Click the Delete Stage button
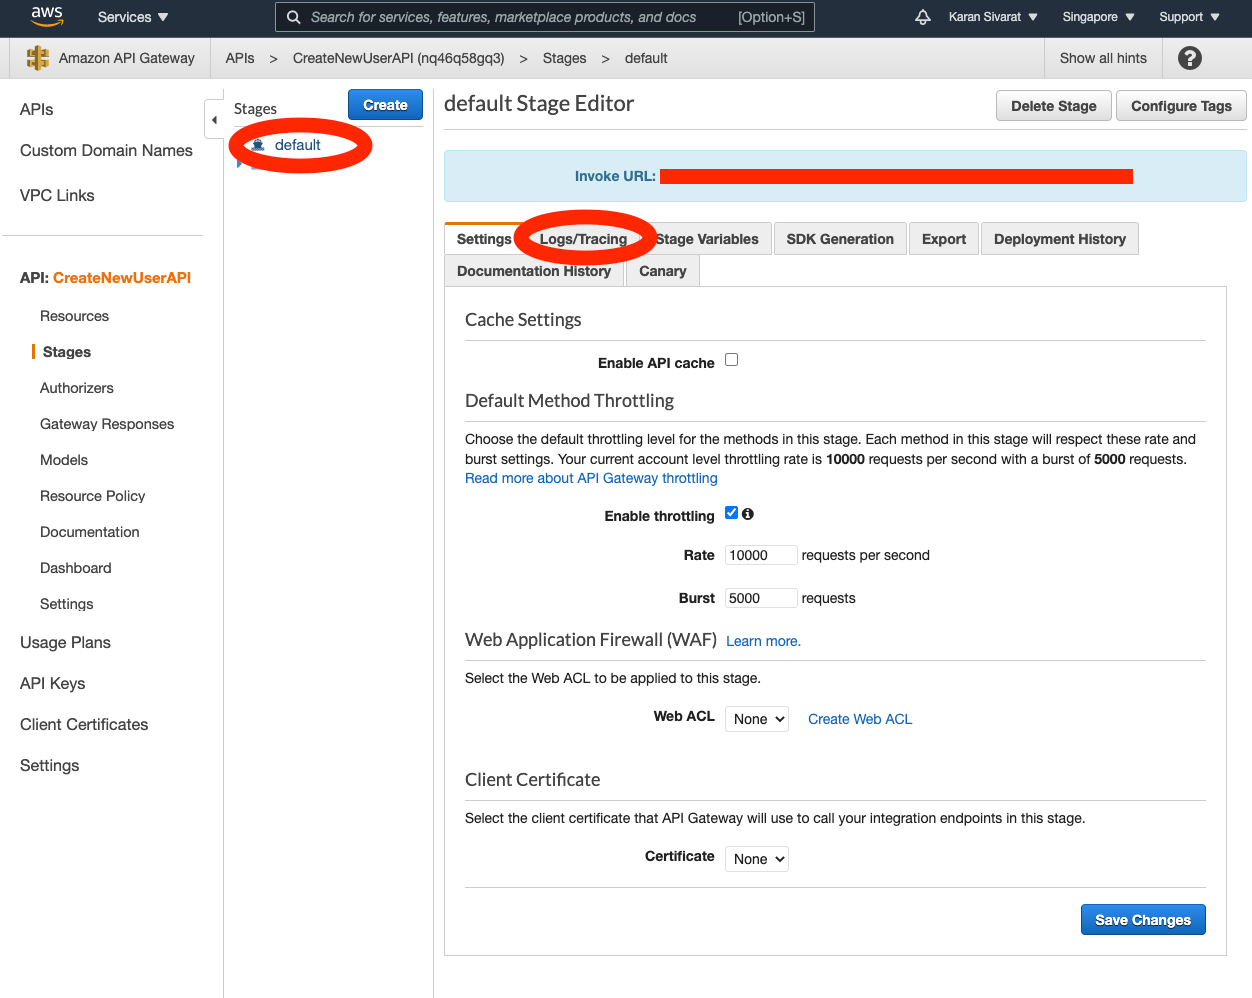1252x998 pixels. point(1054,106)
